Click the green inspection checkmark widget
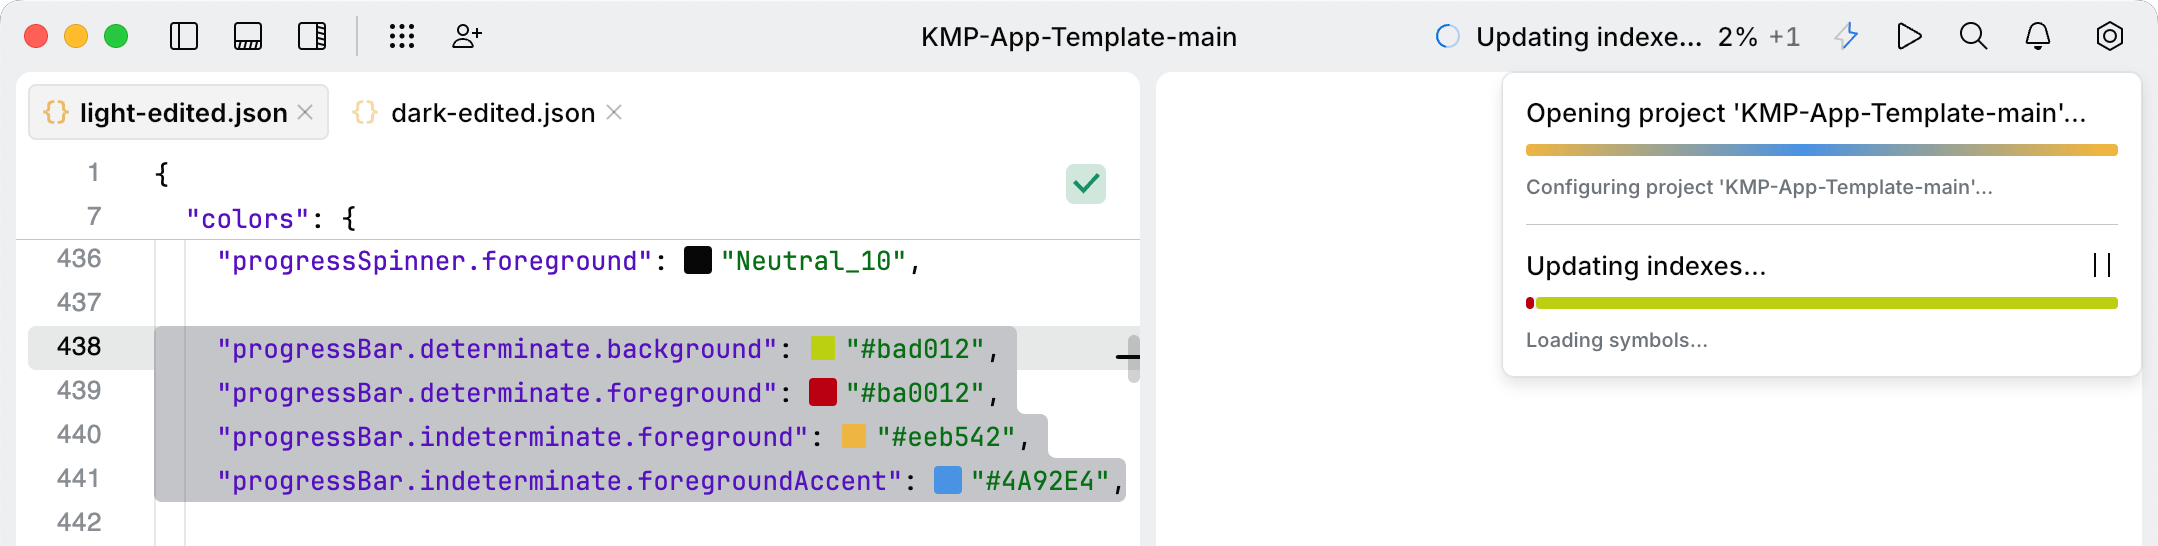 1085,184
